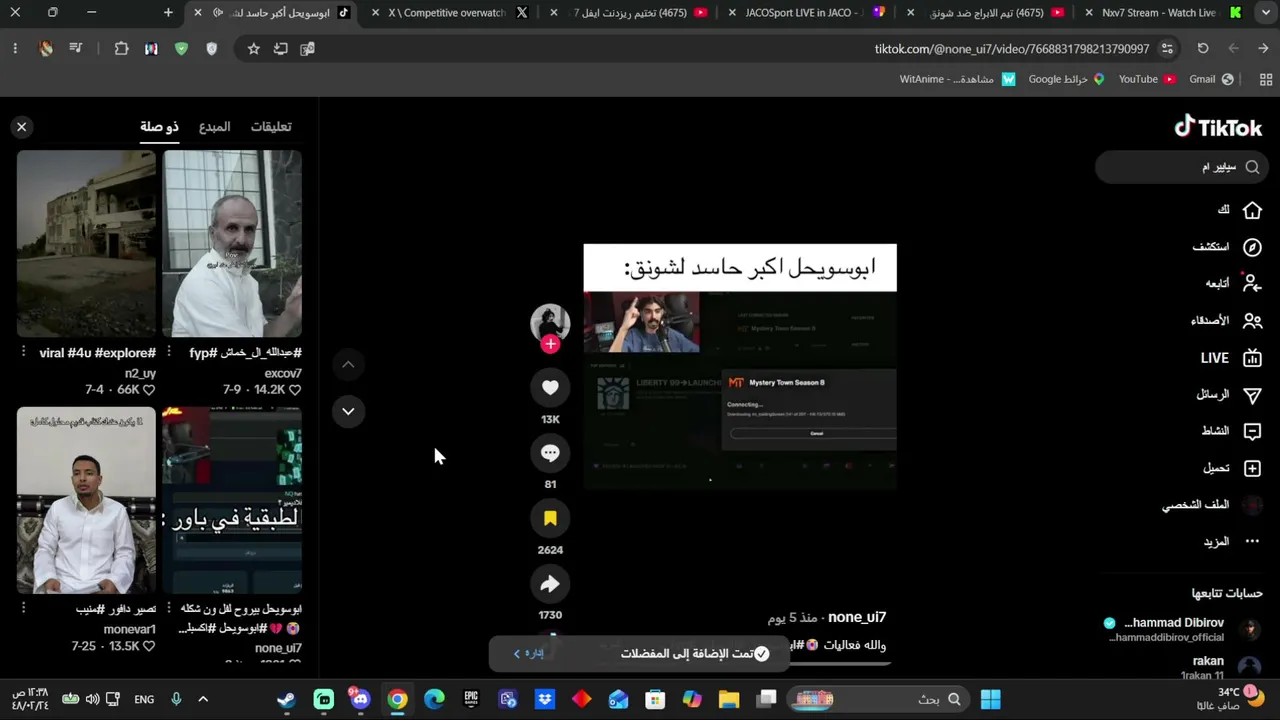Switch to the المبدع tab
Viewport: 1280px width, 720px height.
214,127
